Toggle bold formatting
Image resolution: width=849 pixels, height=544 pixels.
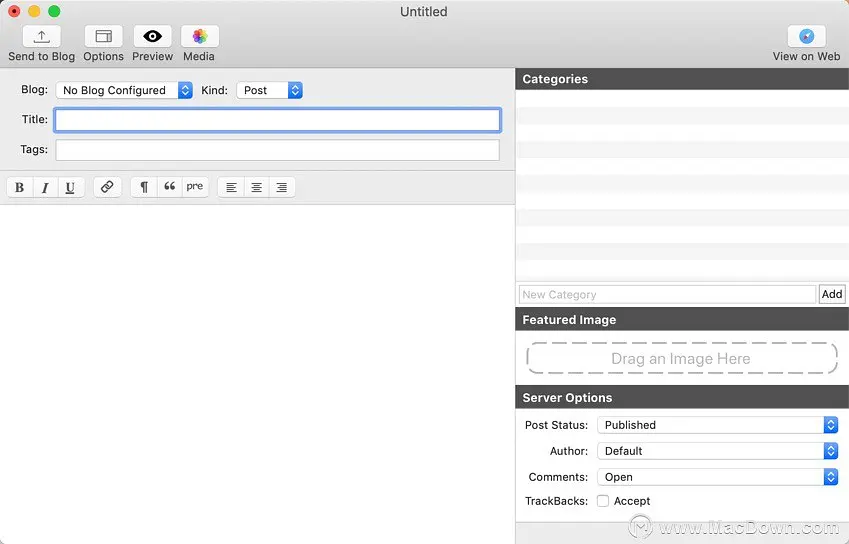coord(19,187)
